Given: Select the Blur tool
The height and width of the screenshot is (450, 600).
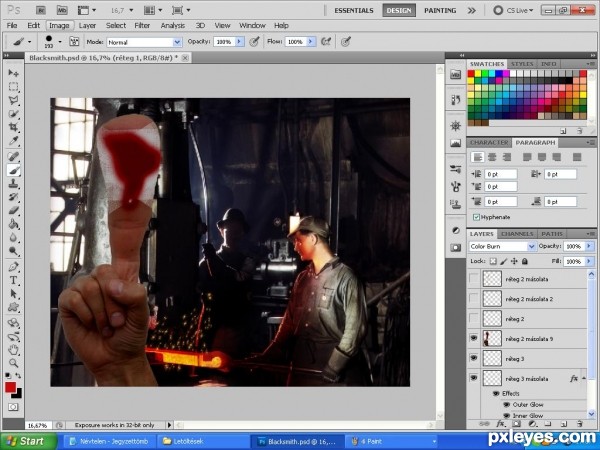Looking at the screenshot, I should [x=13, y=238].
